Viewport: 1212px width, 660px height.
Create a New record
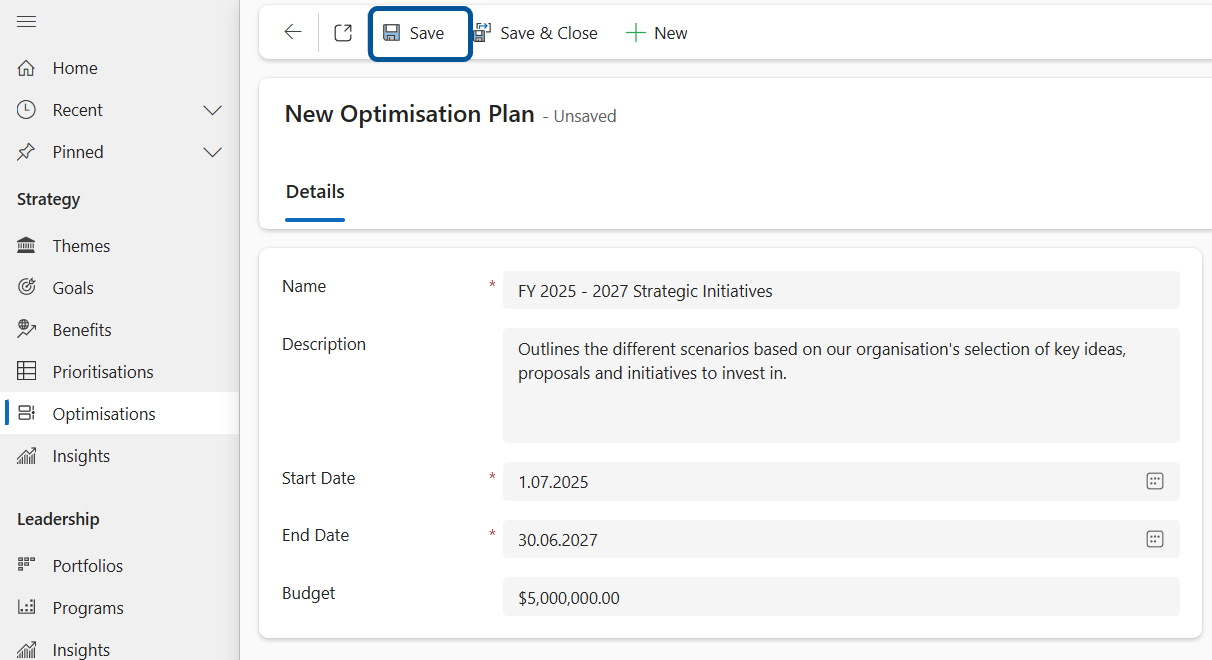click(657, 33)
